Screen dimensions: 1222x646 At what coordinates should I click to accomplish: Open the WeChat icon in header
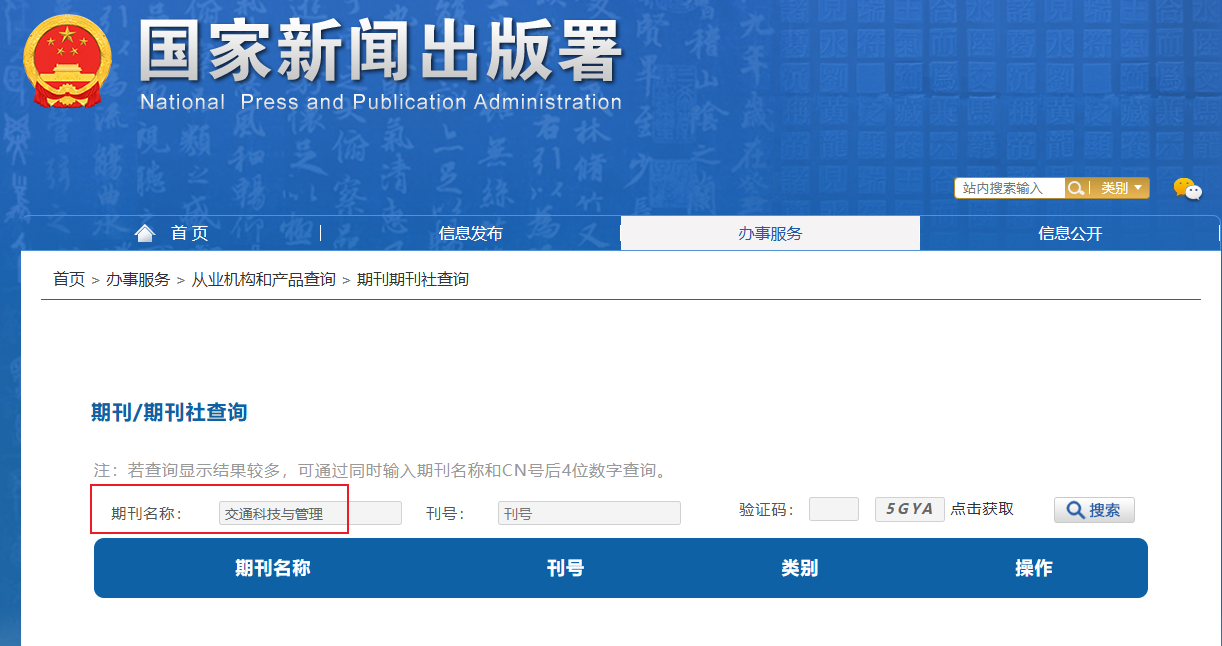tap(1187, 188)
